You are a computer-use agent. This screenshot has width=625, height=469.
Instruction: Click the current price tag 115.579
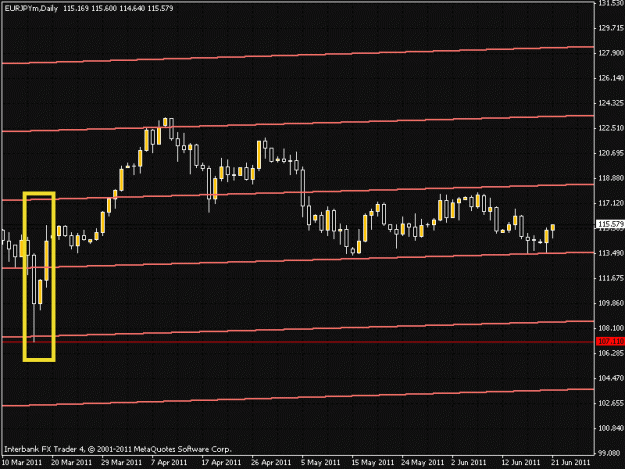tap(611, 224)
